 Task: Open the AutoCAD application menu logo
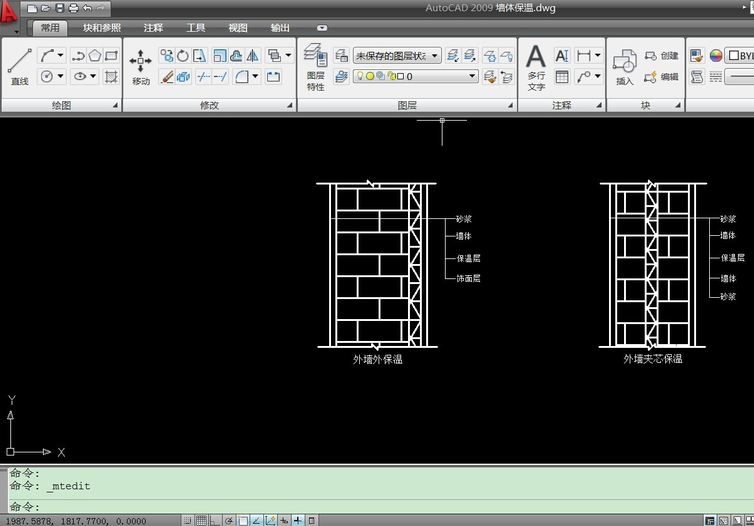pyautogui.click(x=9, y=13)
